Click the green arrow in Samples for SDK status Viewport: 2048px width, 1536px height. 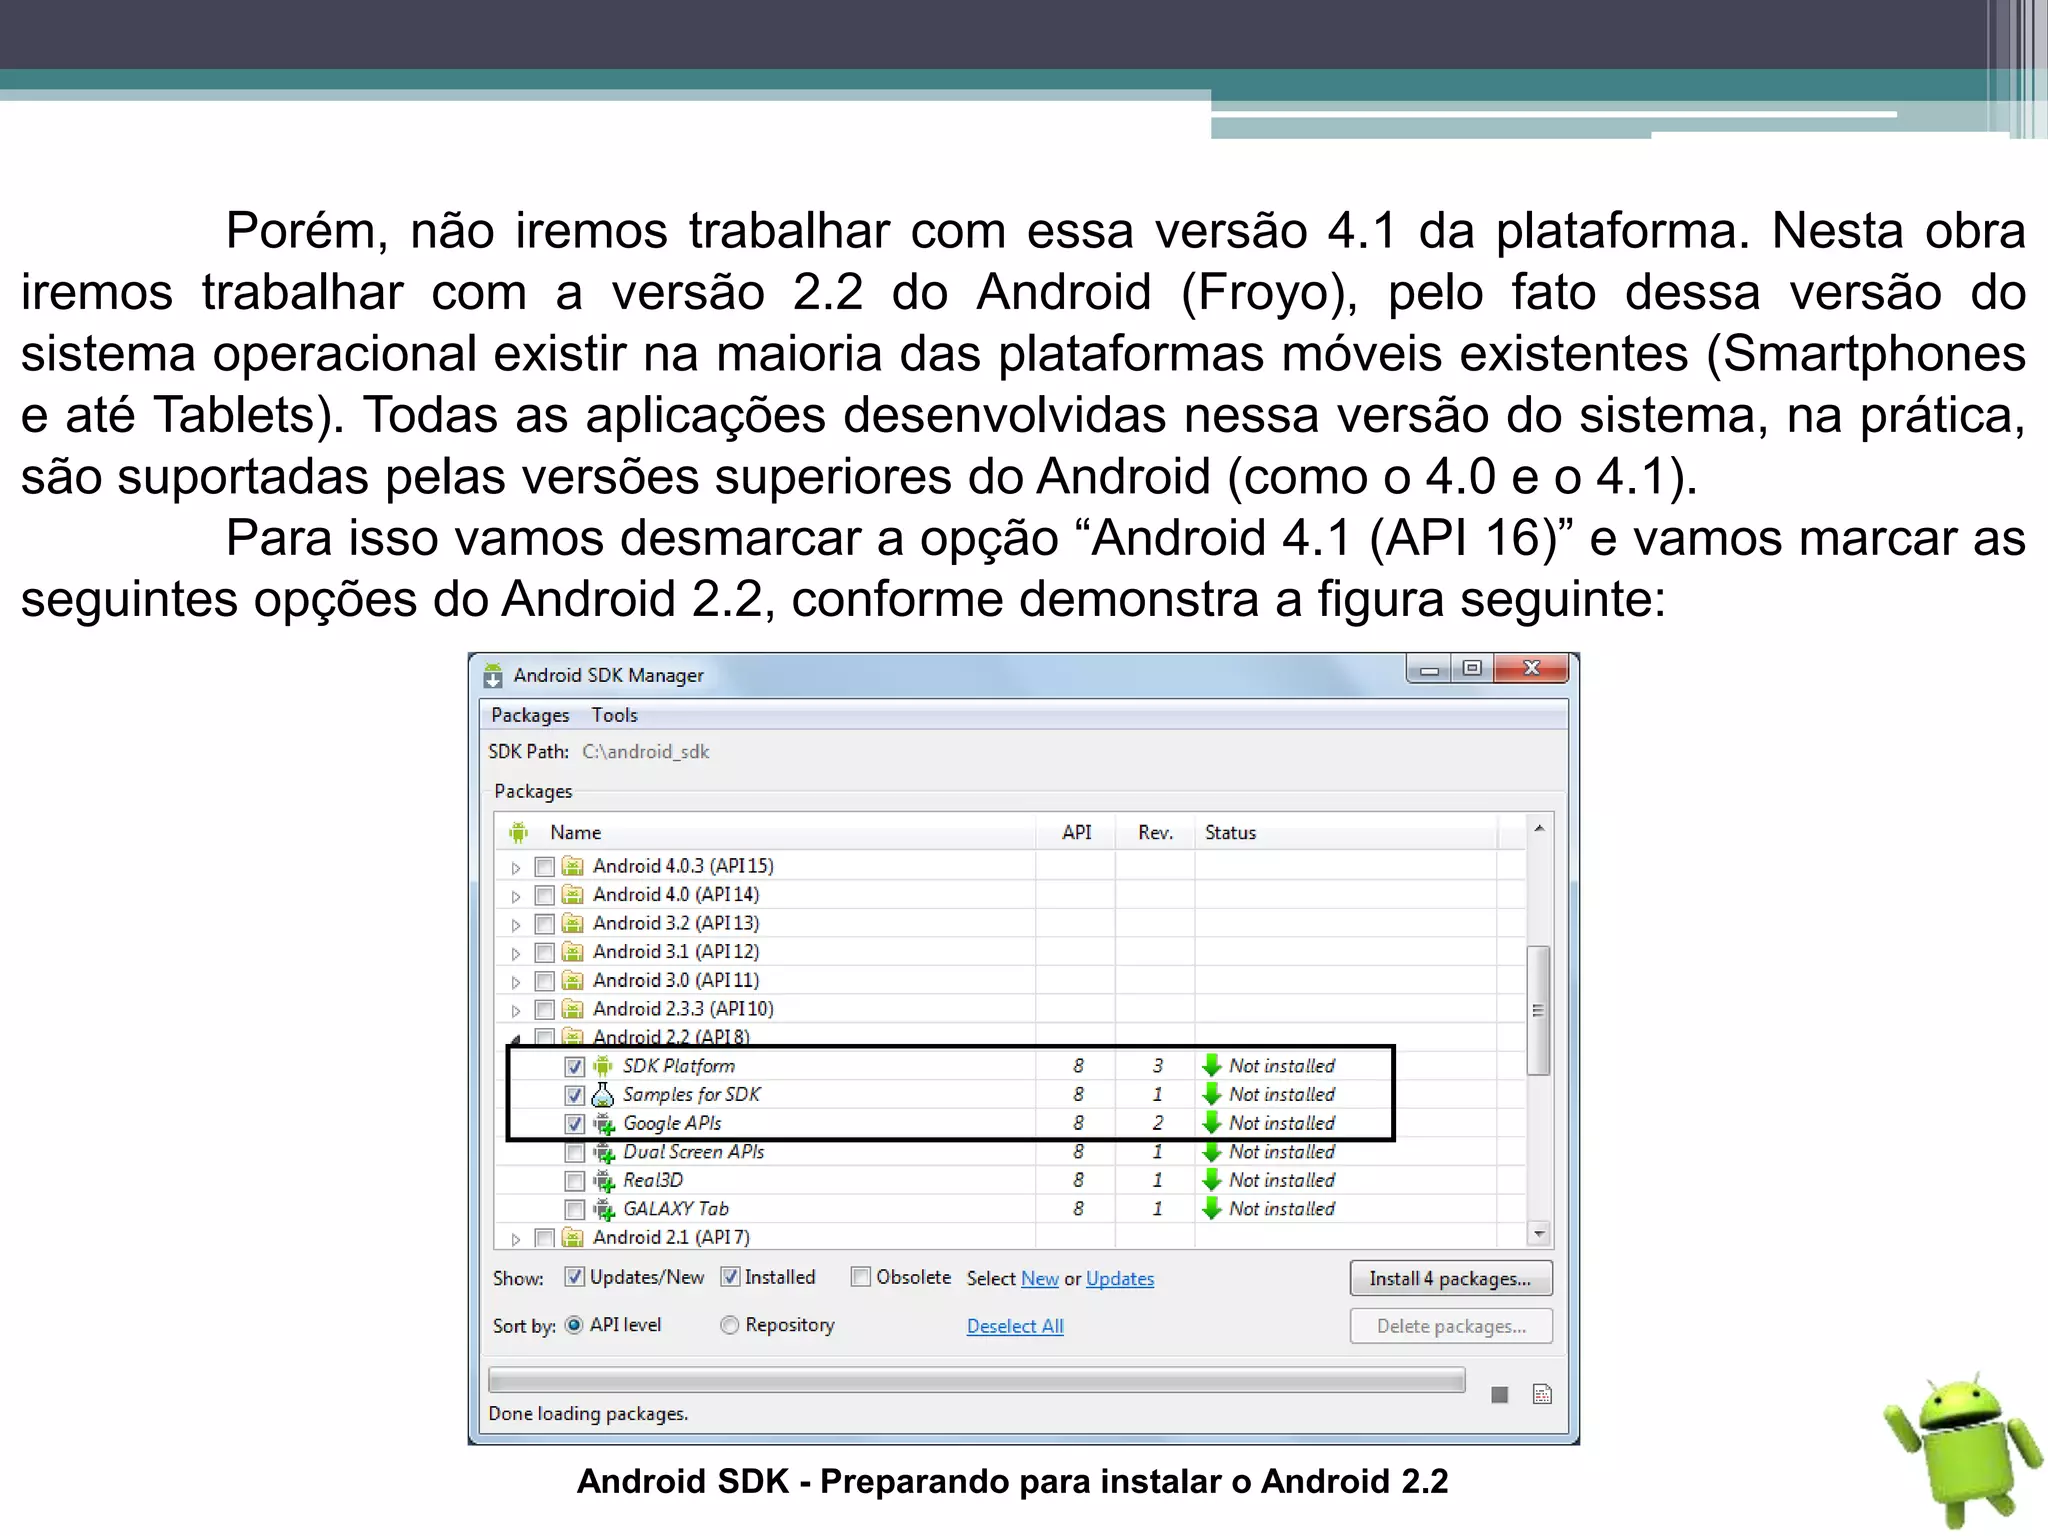tap(1212, 1095)
